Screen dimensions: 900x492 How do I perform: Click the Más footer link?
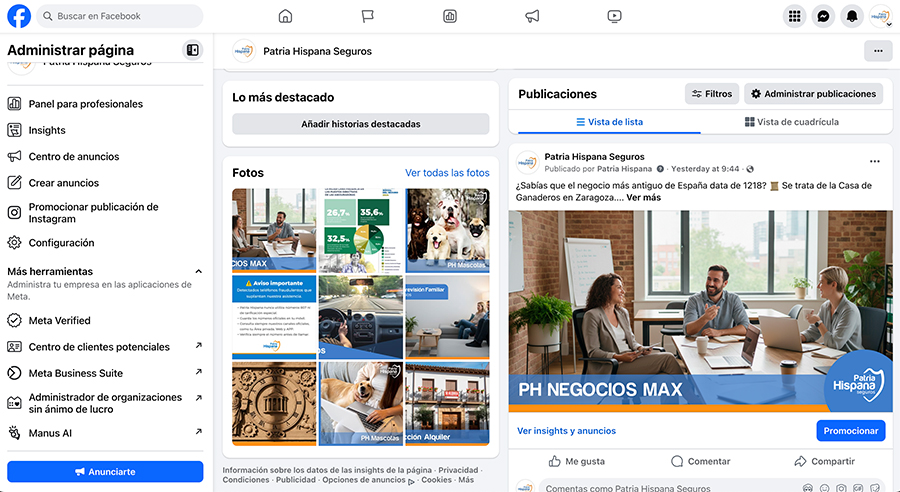pos(466,479)
